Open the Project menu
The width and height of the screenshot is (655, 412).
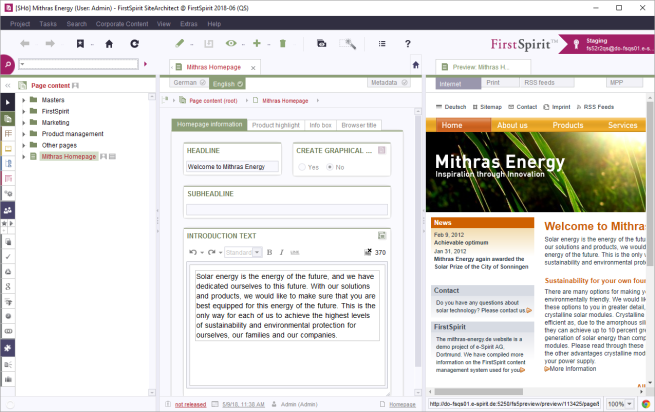pos(20,24)
